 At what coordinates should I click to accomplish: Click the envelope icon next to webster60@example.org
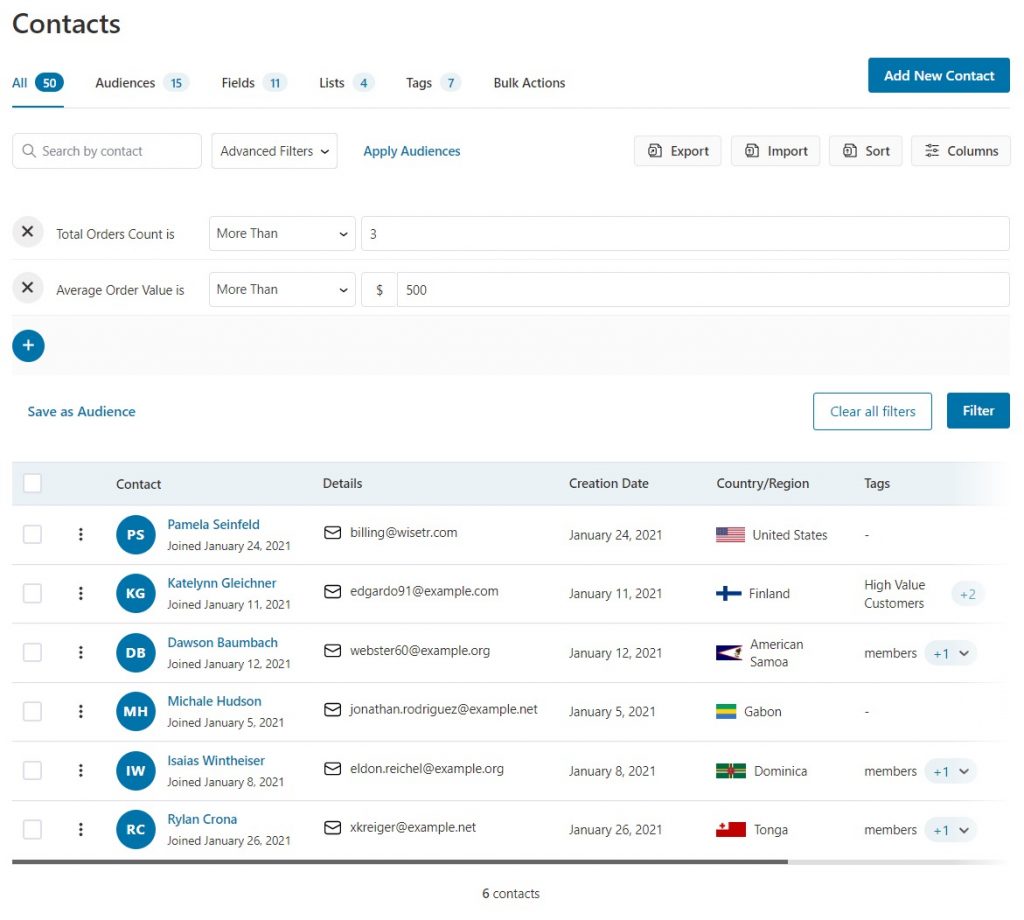pyautogui.click(x=332, y=651)
